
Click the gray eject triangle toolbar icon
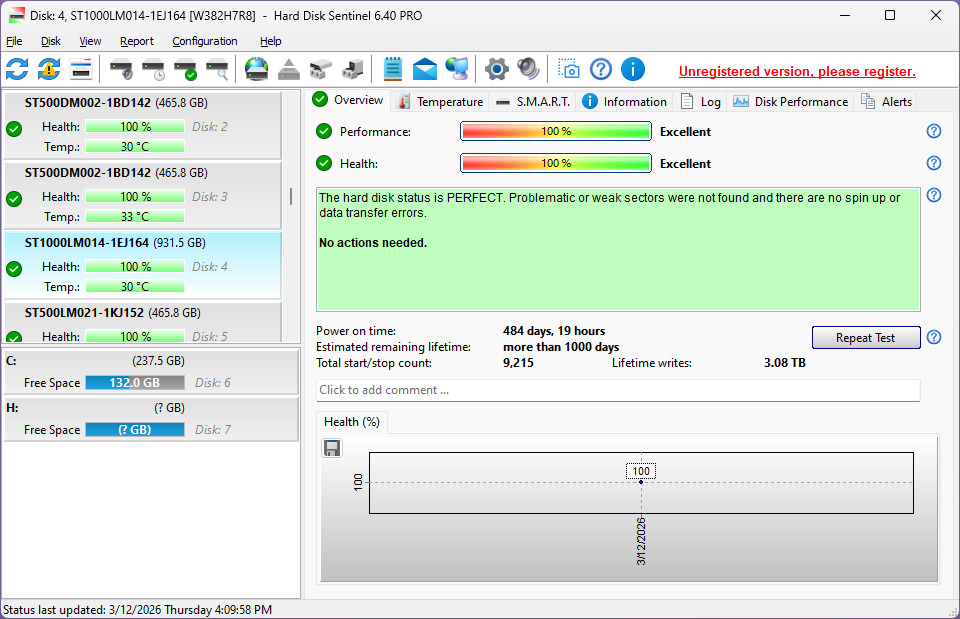pyautogui.click(x=288, y=69)
